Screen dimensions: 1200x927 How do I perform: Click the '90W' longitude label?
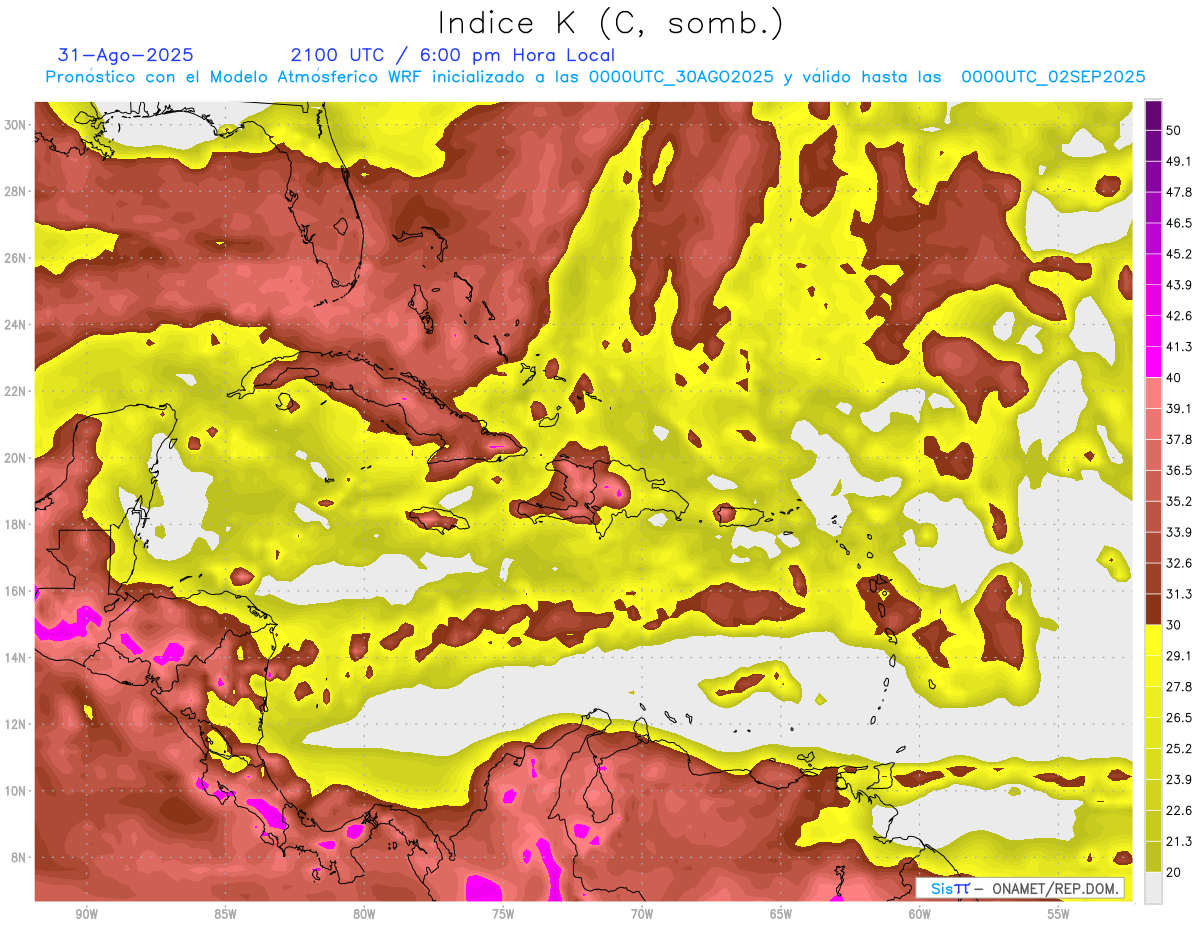coord(86,914)
